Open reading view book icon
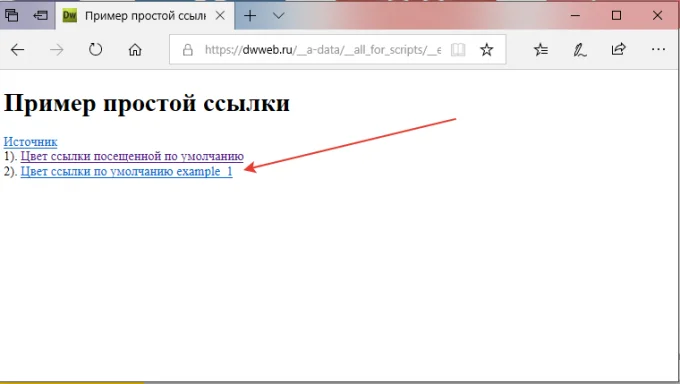 (x=458, y=50)
